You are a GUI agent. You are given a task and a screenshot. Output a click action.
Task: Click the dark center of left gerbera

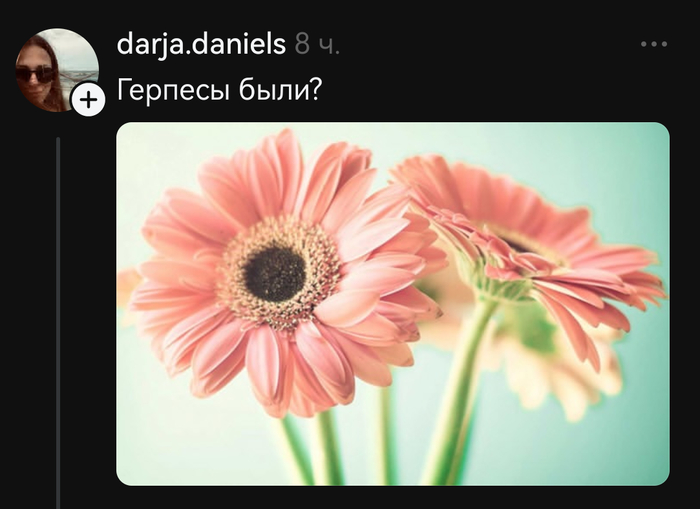coord(275,274)
